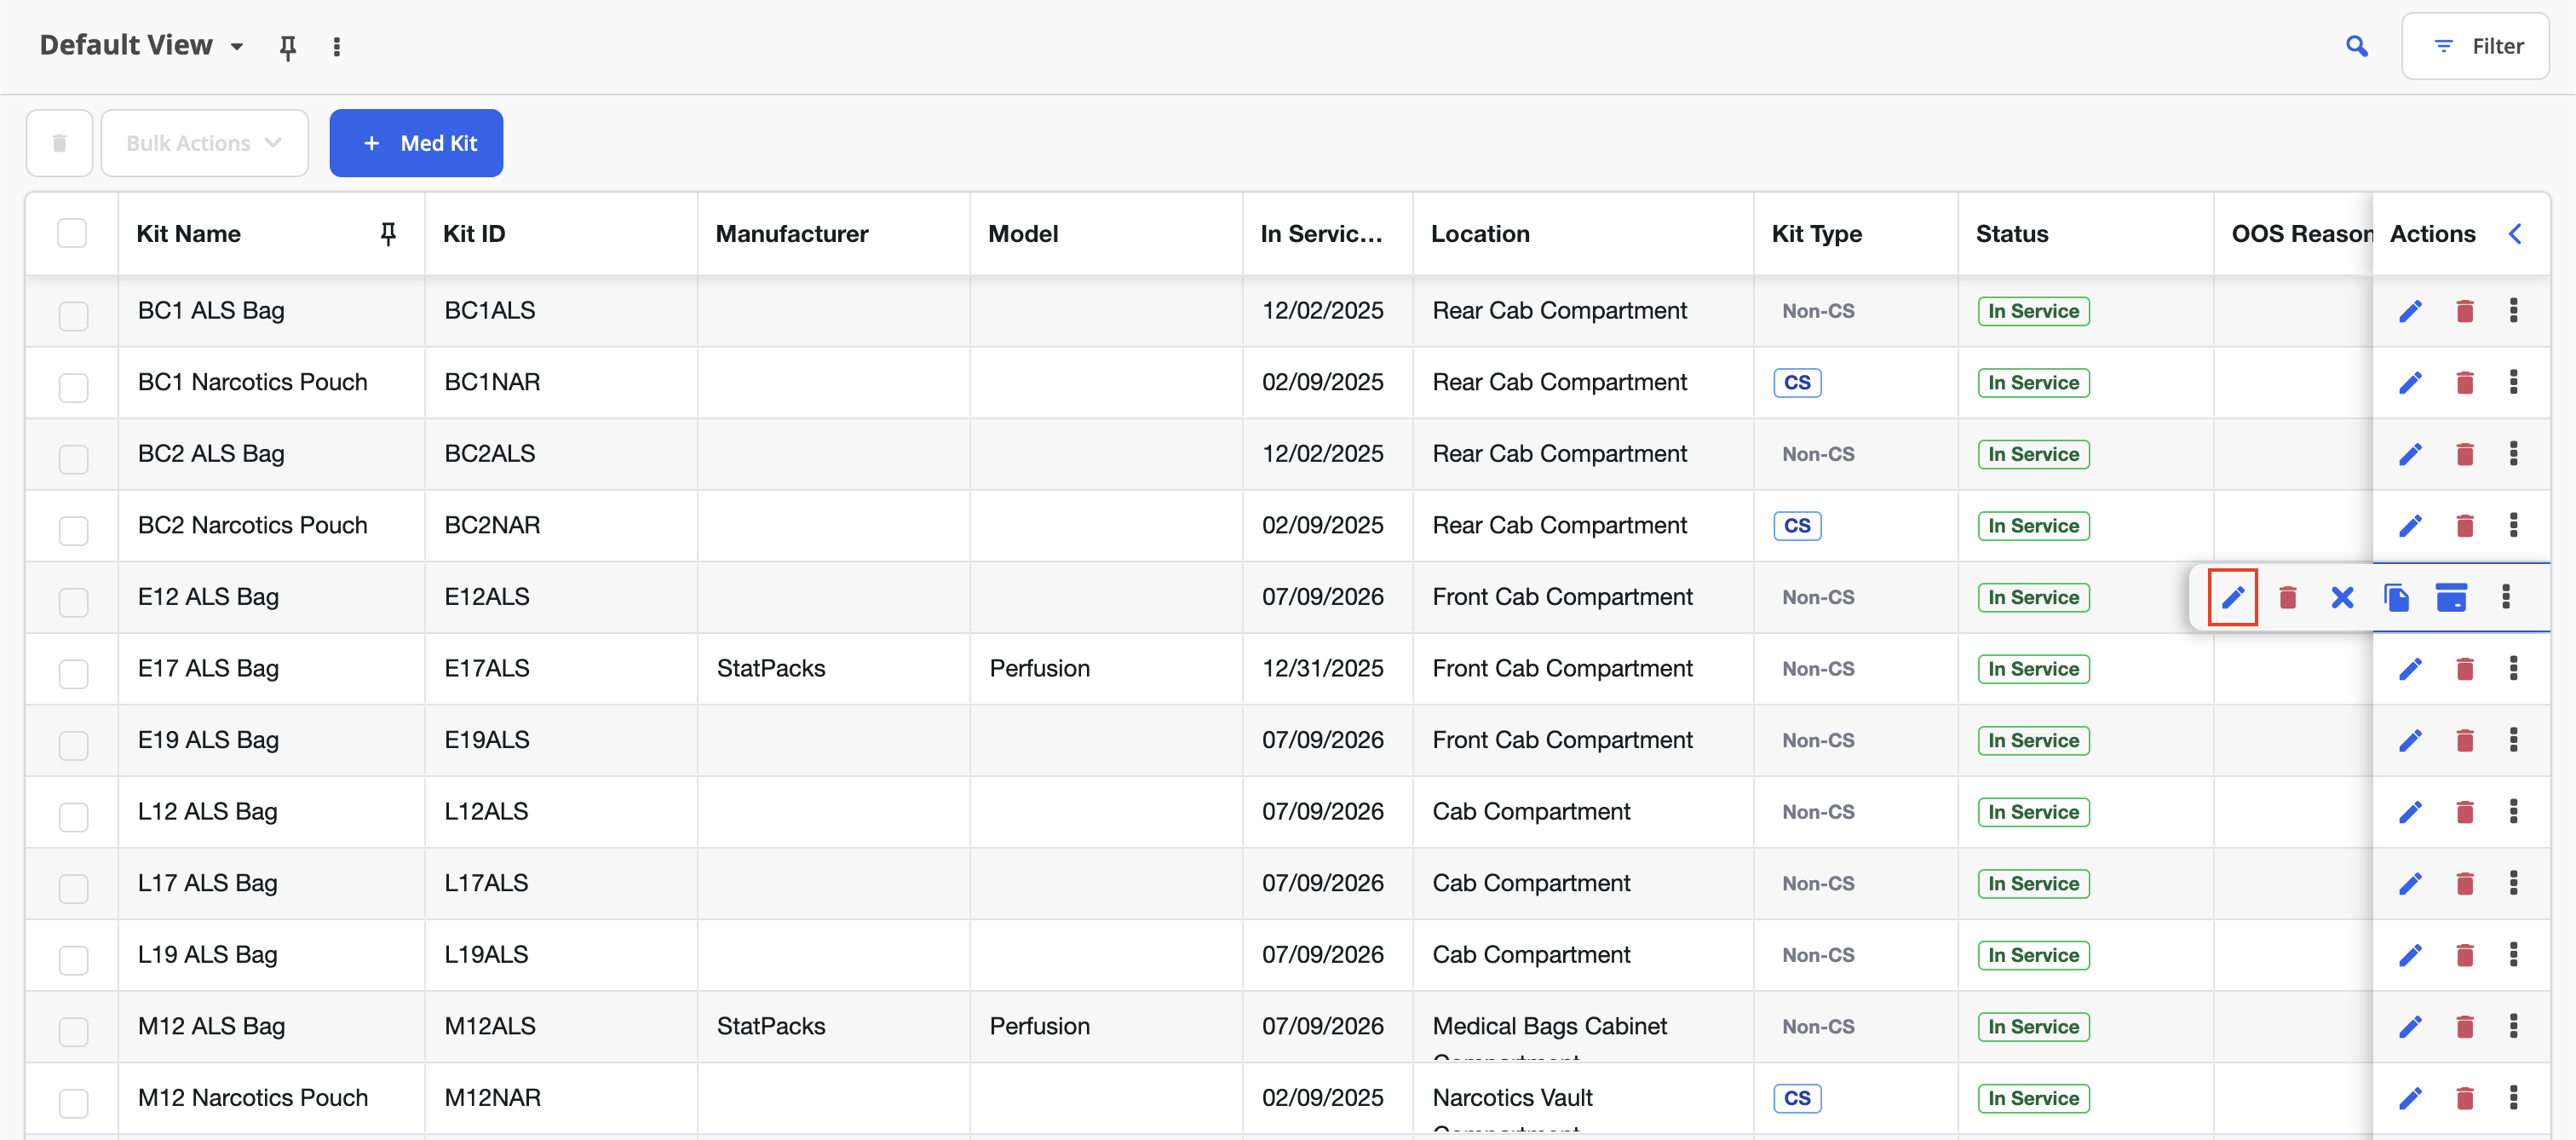This screenshot has width=2576, height=1140.
Task: Click the CS badge for BC1 Narcotics Pouch
Action: coord(1797,383)
